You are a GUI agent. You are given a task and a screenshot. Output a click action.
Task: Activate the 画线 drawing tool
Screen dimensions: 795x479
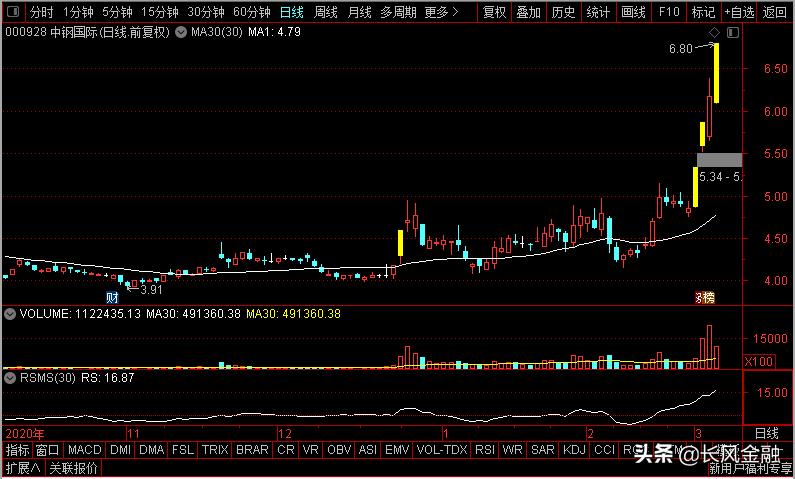pos(633,12)
